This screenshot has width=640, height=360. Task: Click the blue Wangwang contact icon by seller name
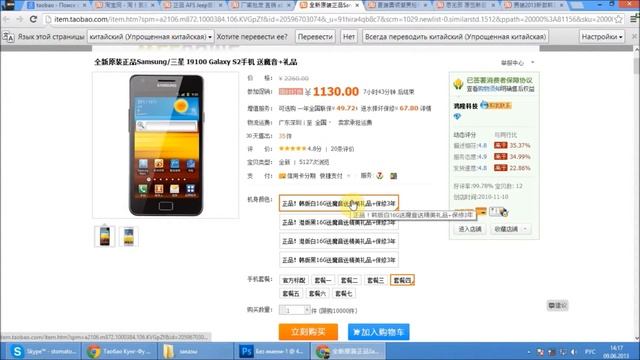[x=484, y=105]
